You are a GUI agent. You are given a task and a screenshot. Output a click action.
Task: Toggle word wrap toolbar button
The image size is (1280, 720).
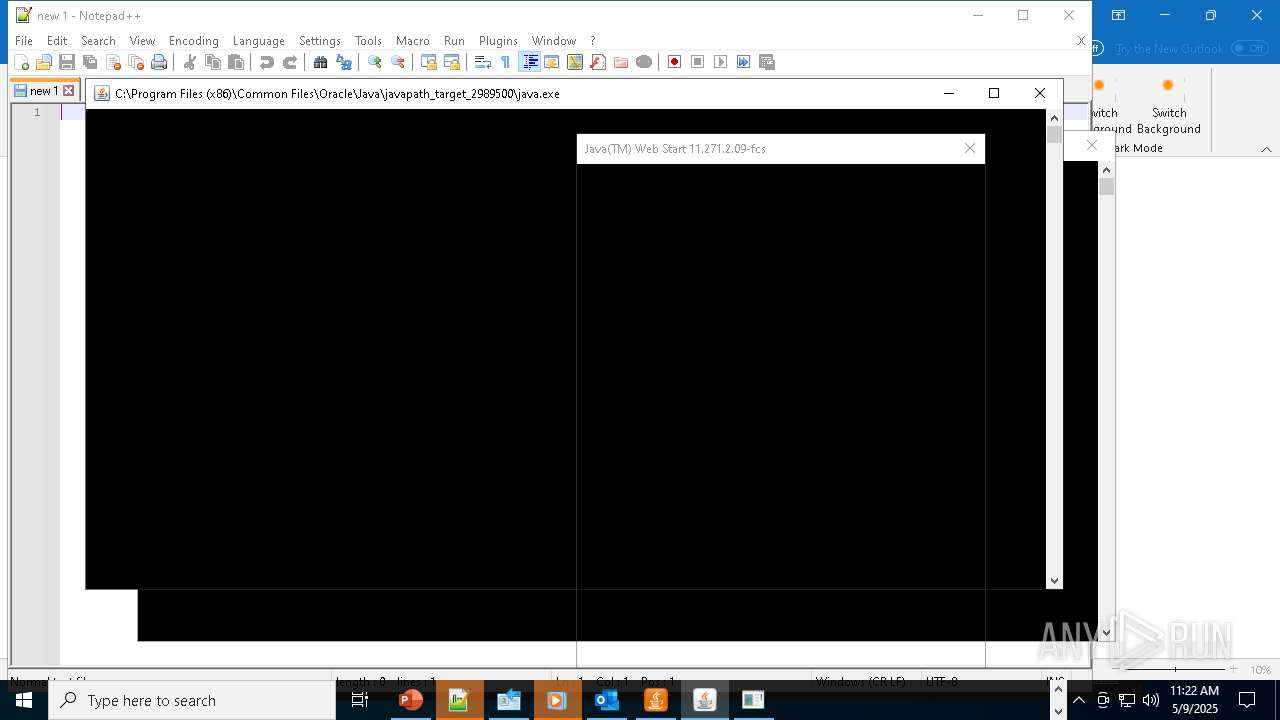pos(483,62)
